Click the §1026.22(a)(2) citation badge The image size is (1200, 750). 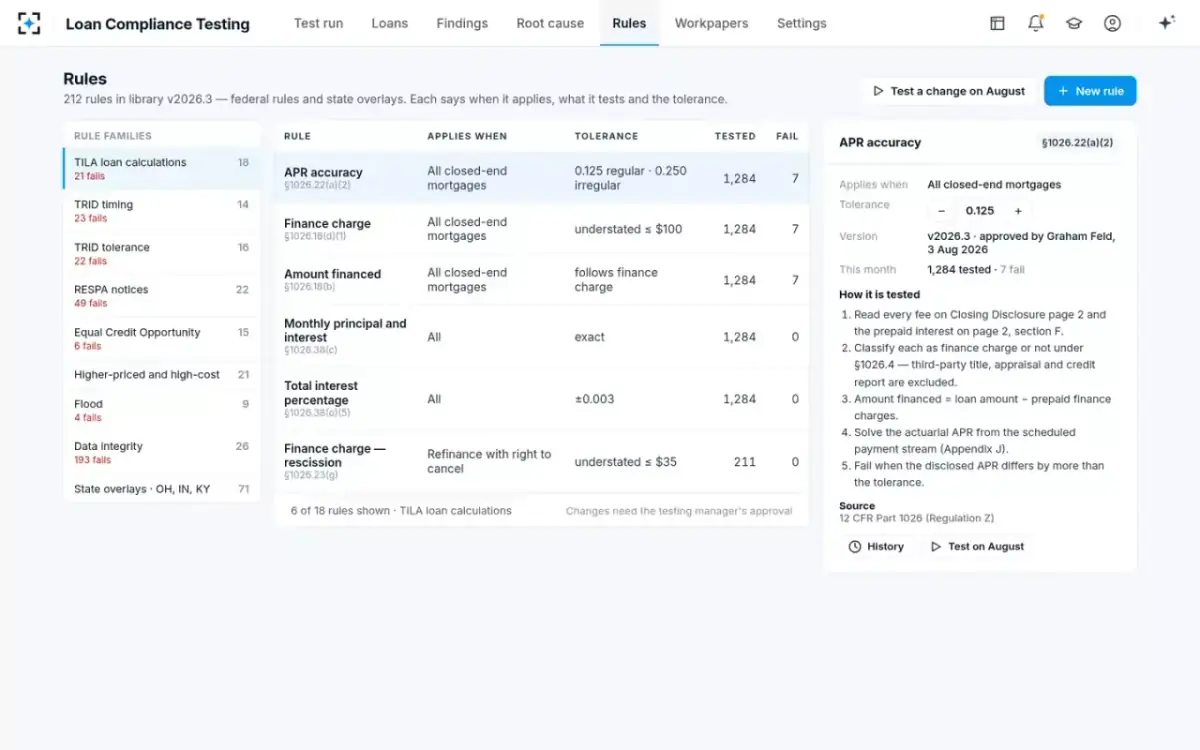coord(1077,143)
